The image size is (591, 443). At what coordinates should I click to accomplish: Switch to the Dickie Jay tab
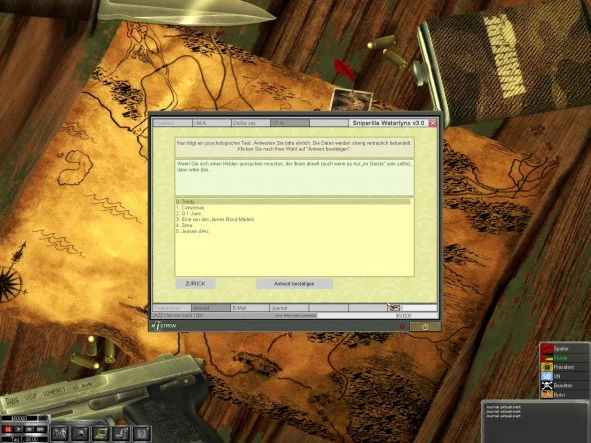coord(251,123)
